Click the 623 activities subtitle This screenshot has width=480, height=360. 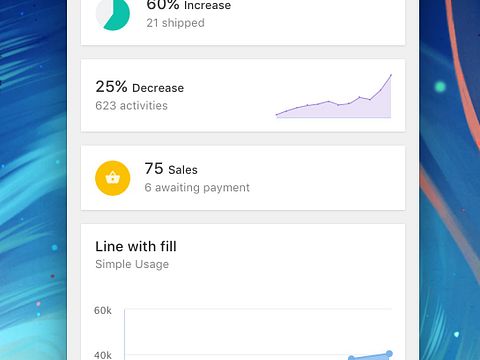pyautogui.click(x=131, y=106)
